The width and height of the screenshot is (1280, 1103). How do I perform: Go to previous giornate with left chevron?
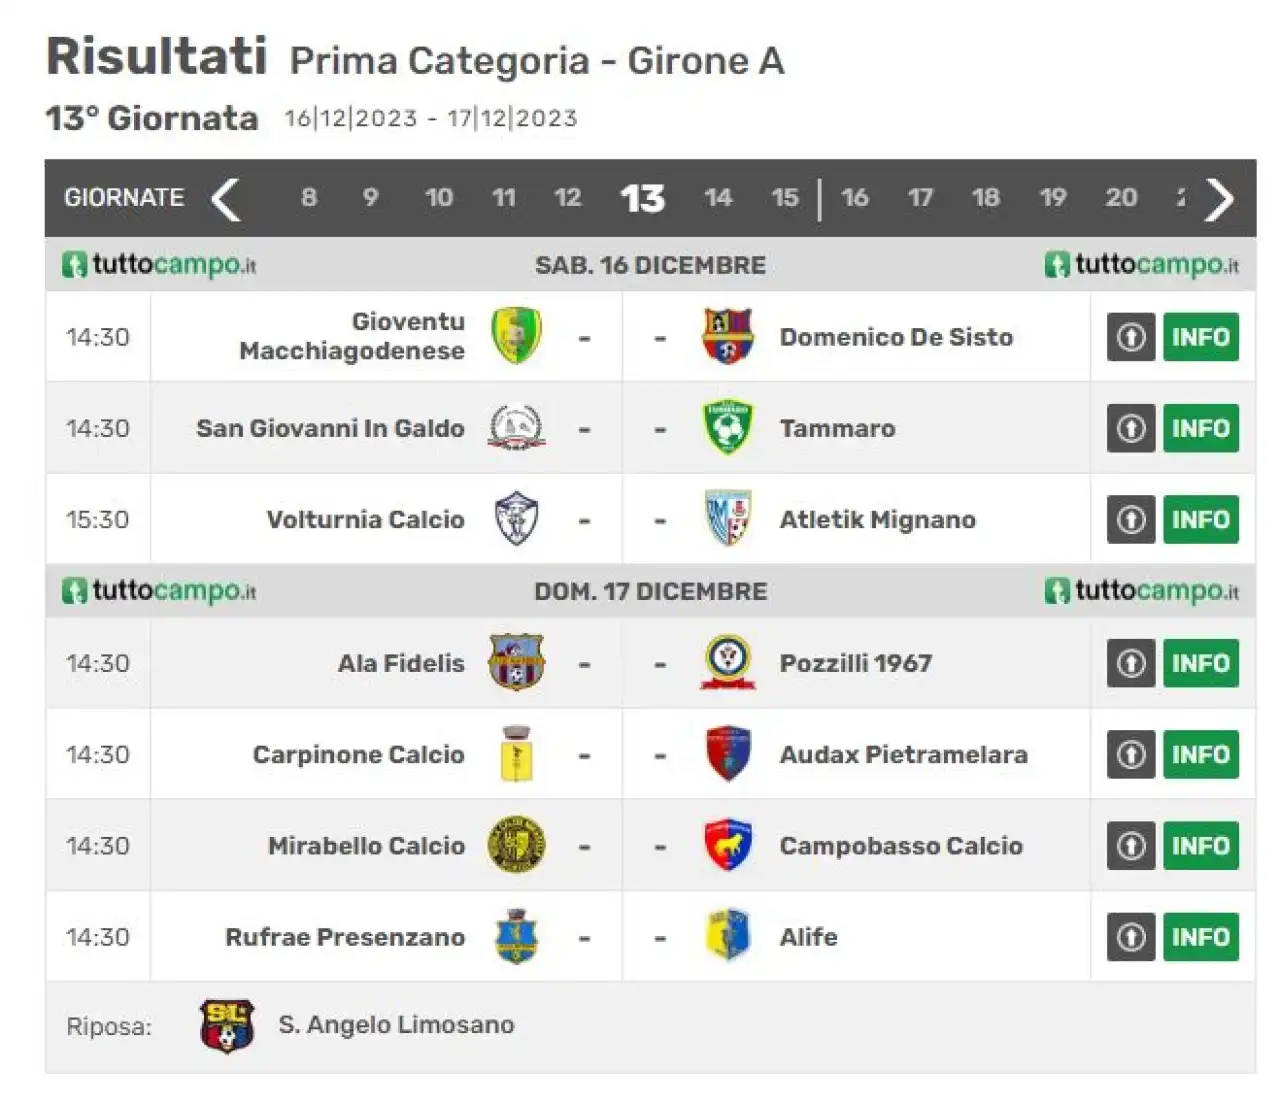coord(226,198)
